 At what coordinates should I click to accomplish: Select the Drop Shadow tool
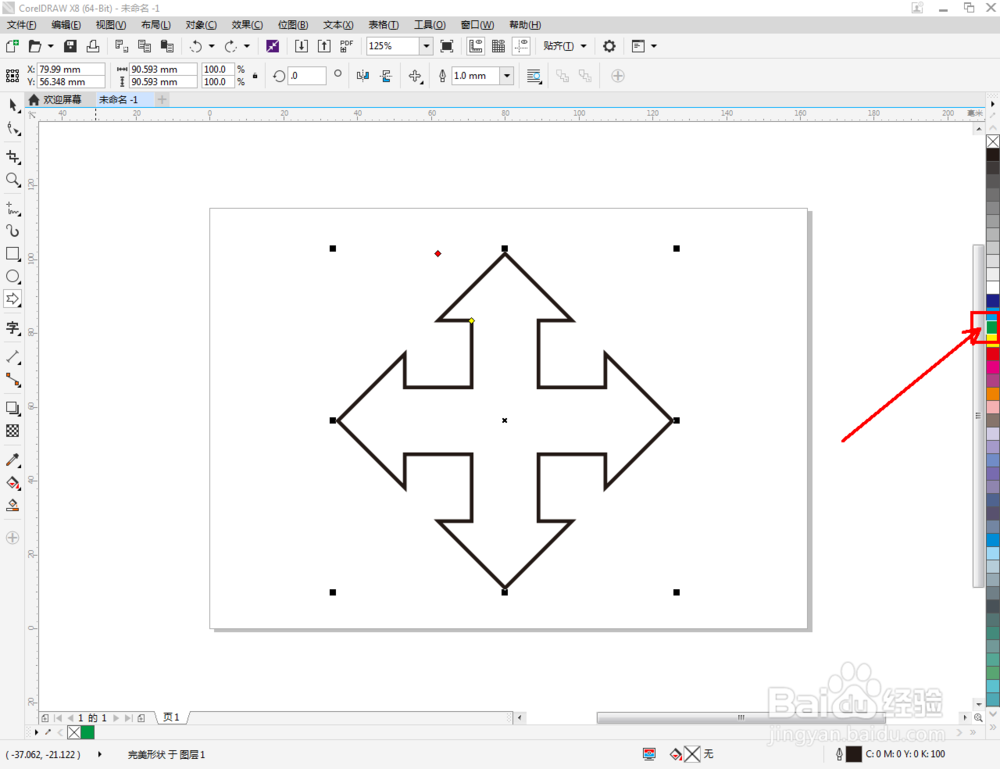13,408
